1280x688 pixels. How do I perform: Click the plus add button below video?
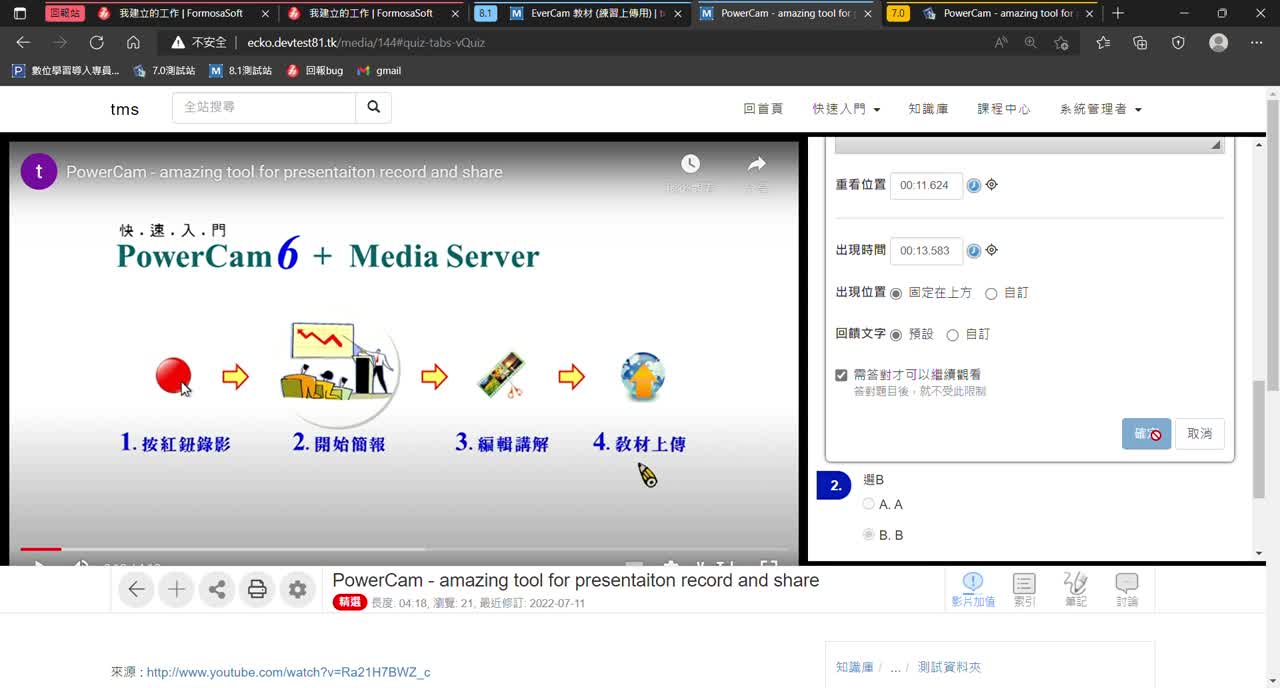(x=176, y=590)
